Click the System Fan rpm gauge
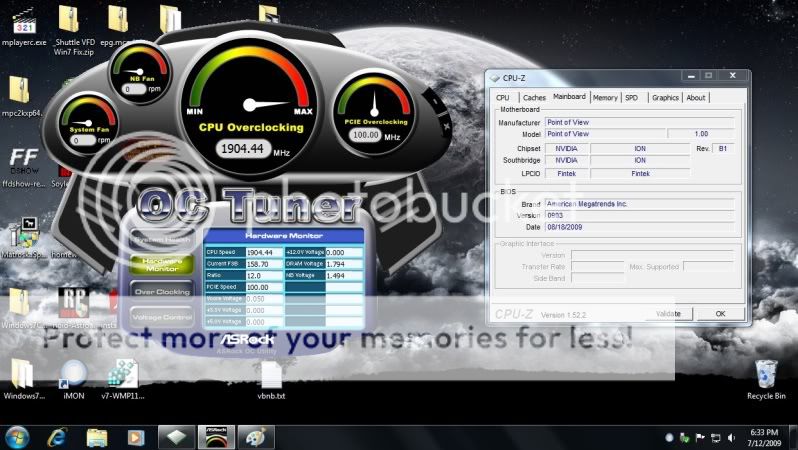This screenshot has height=450, width=798. point(89,123)
